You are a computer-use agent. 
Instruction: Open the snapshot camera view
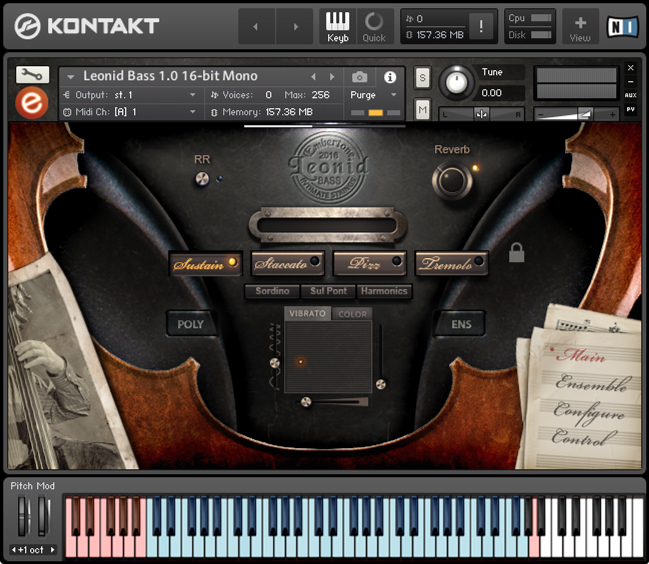pos(359,77)
